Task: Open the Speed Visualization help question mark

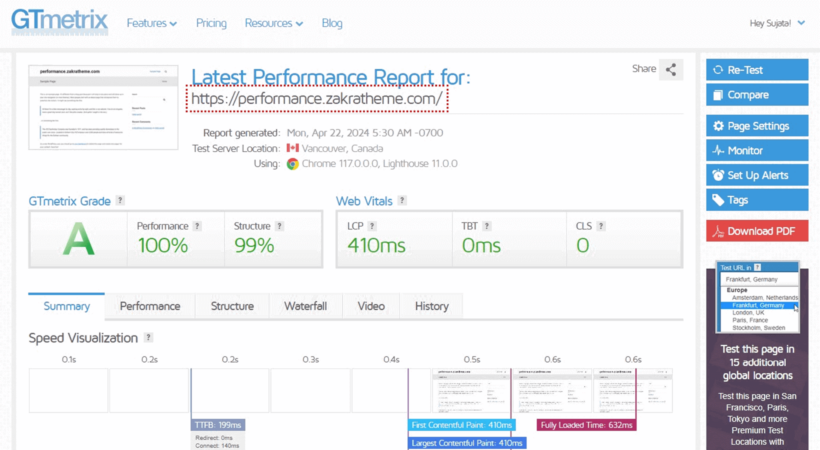Action: click(149, 338)
